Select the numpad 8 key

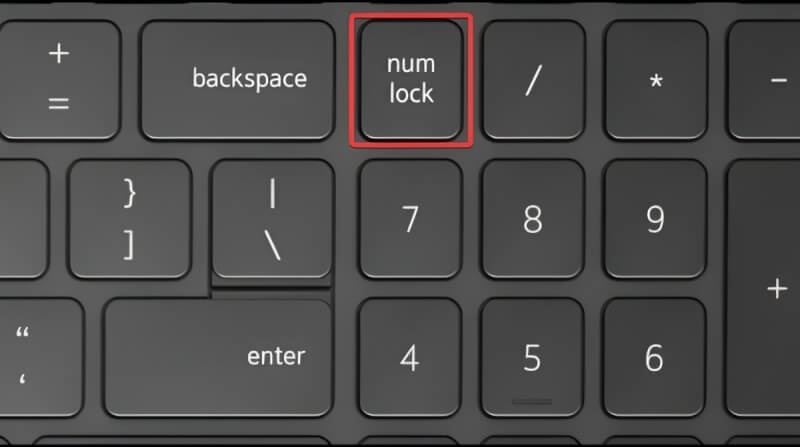(x=533, y=219)
